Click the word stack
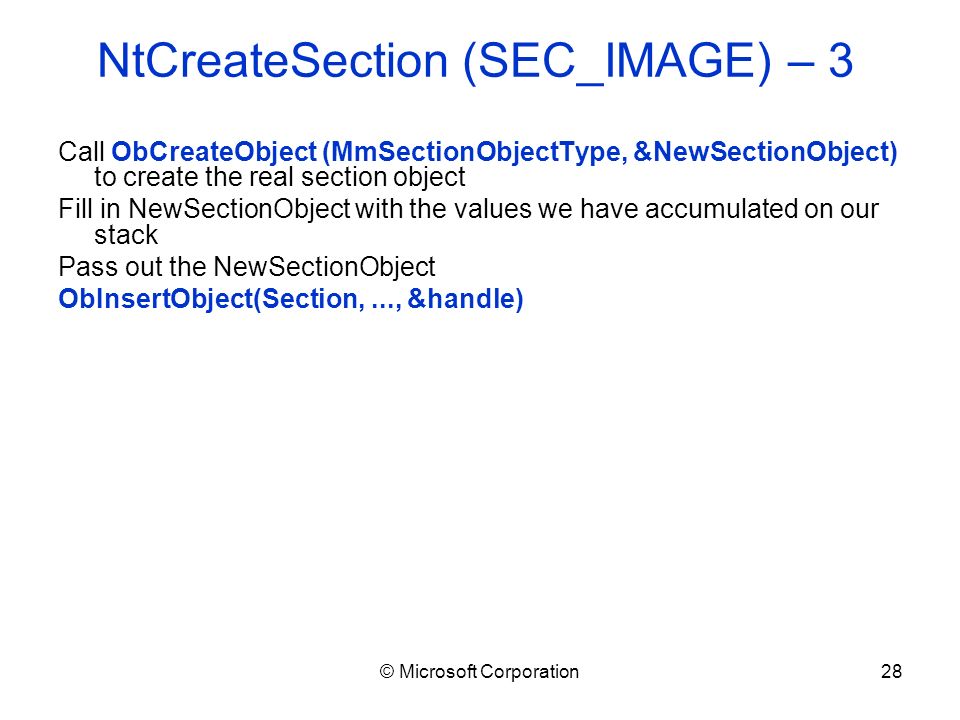This screenshot has width=960, height=720. (x=126, y=234)
